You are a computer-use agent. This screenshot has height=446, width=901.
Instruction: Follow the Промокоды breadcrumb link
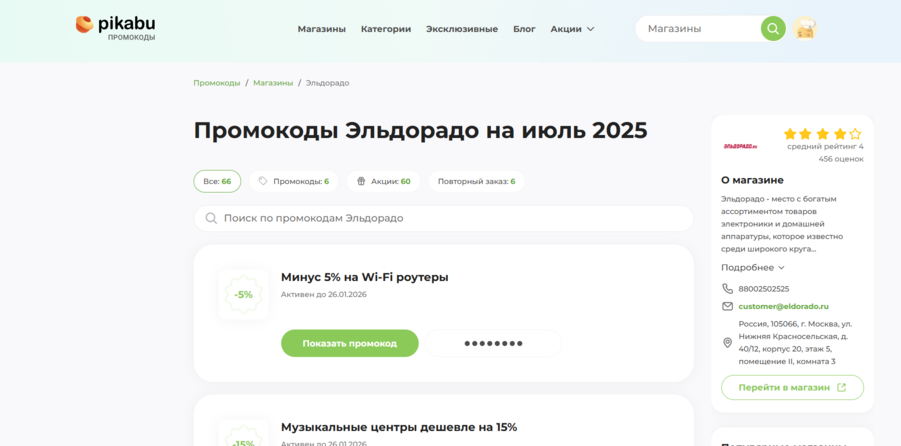[217, 83]
